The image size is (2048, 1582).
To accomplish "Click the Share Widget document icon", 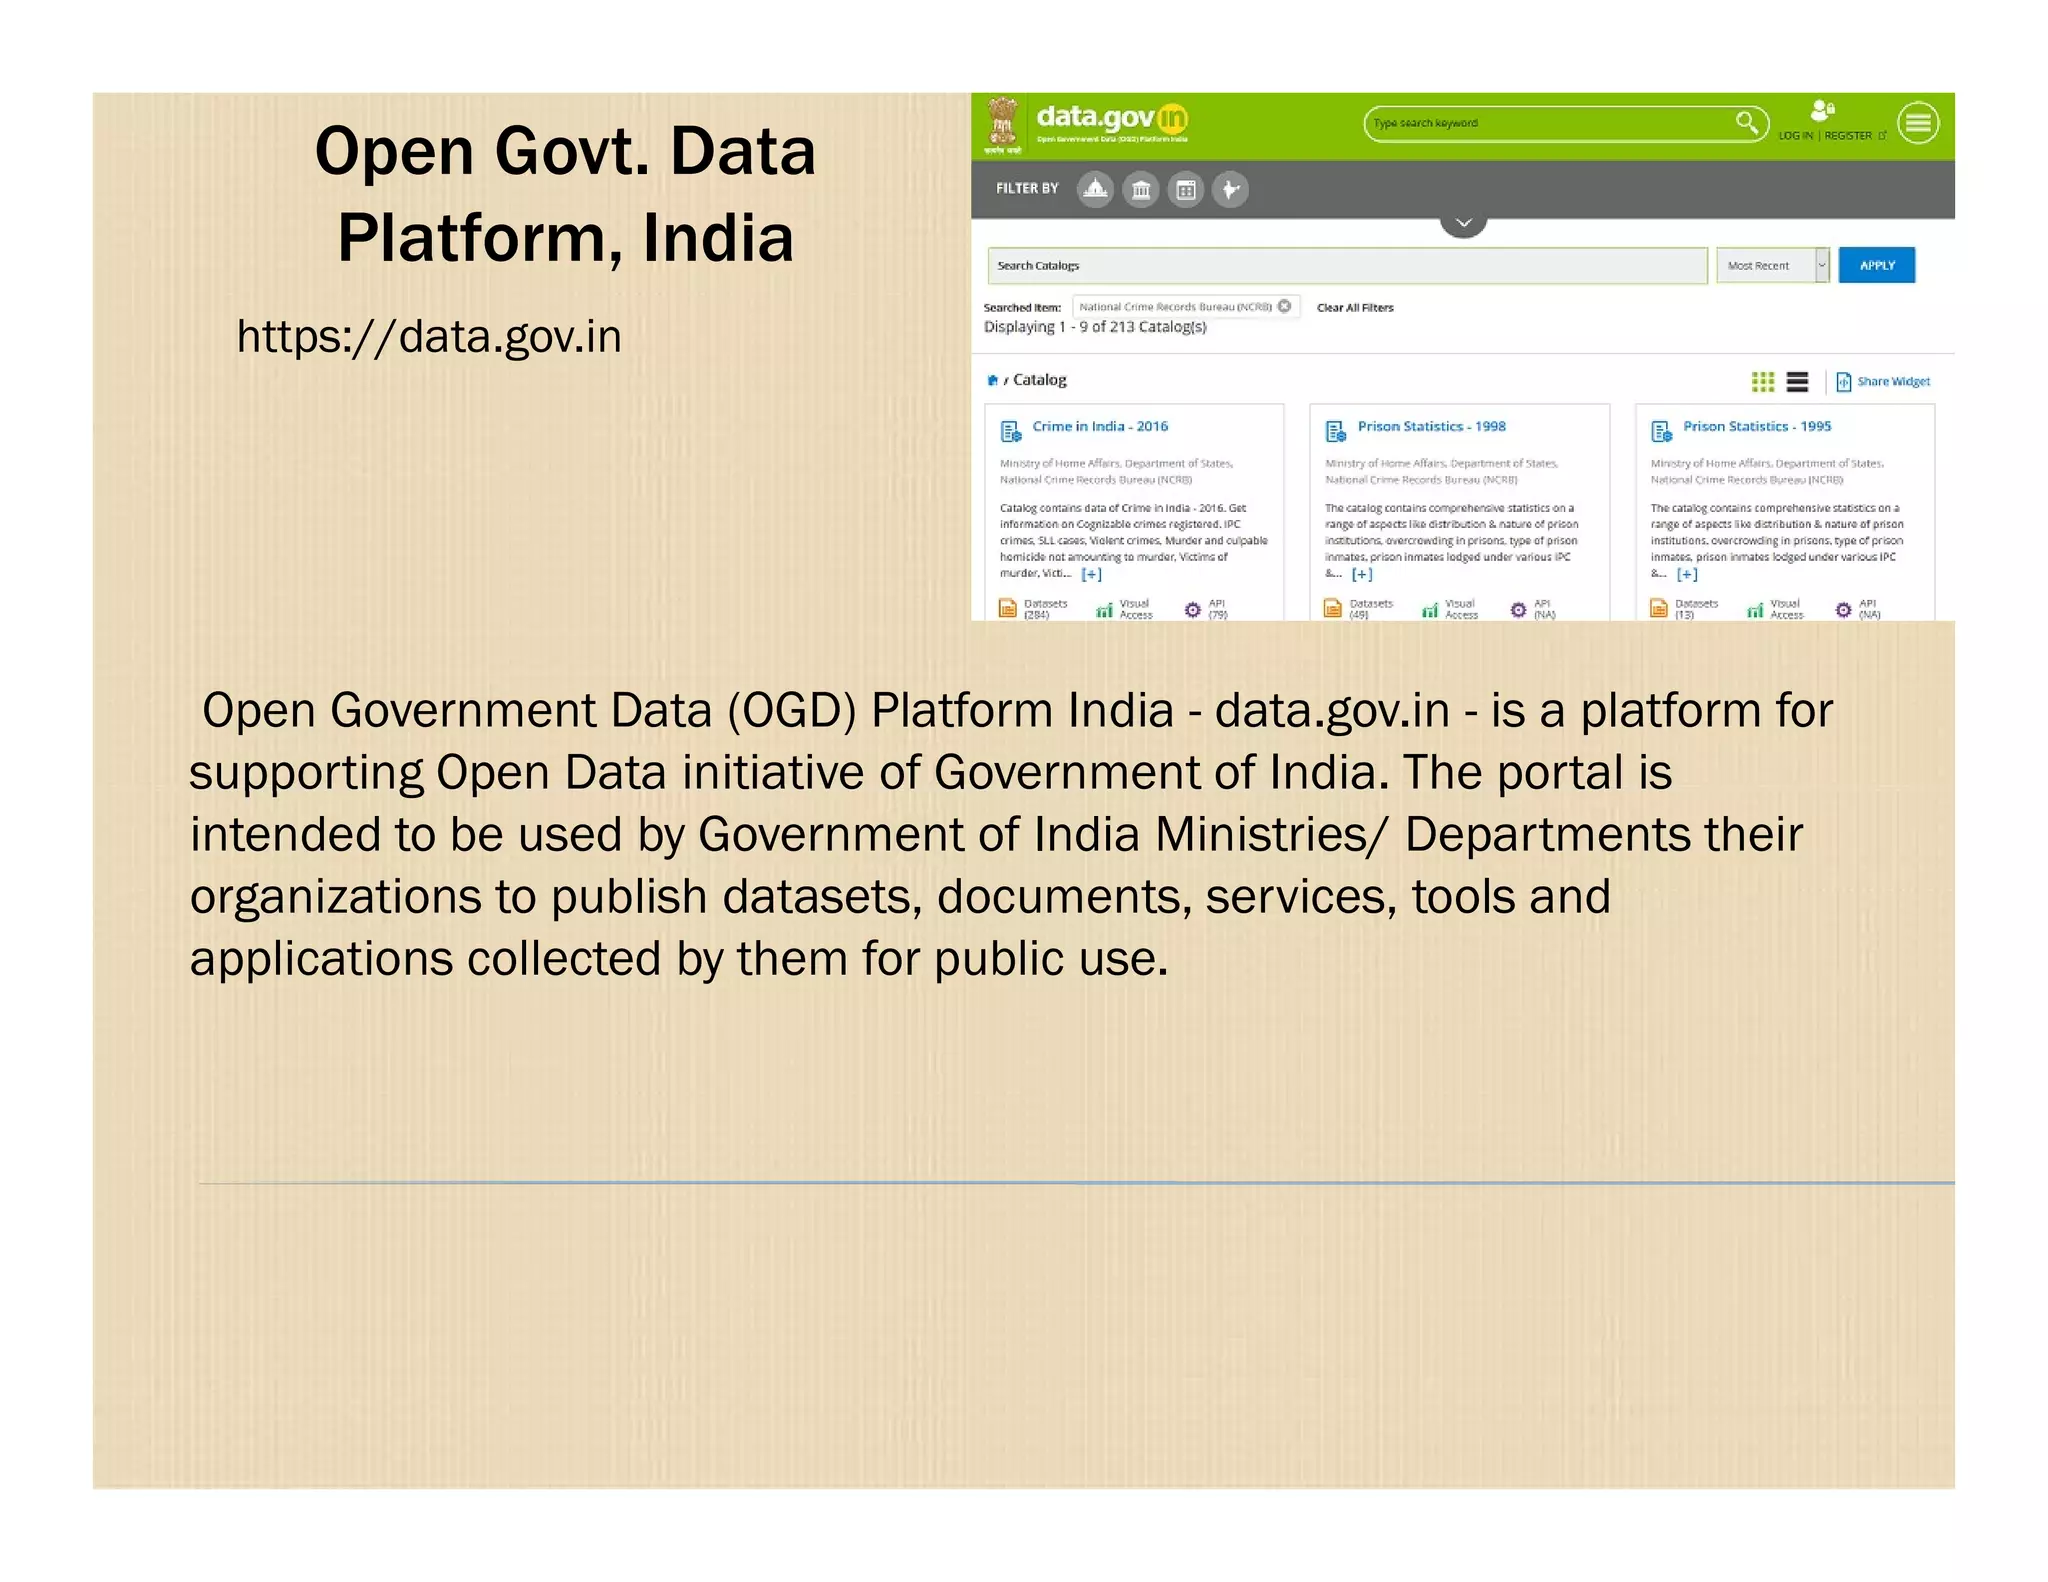I will pos(1843,381).
